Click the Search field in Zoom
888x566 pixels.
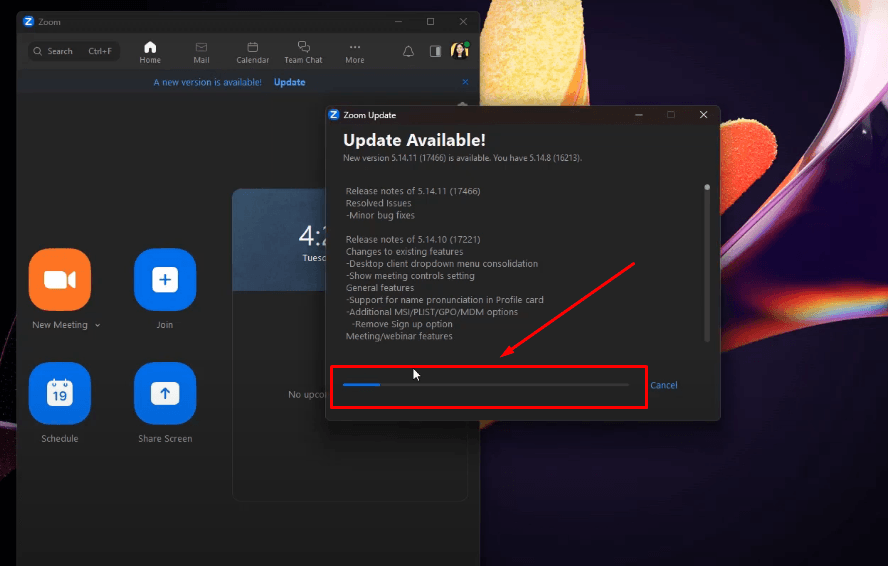click(x=74, y=51)
